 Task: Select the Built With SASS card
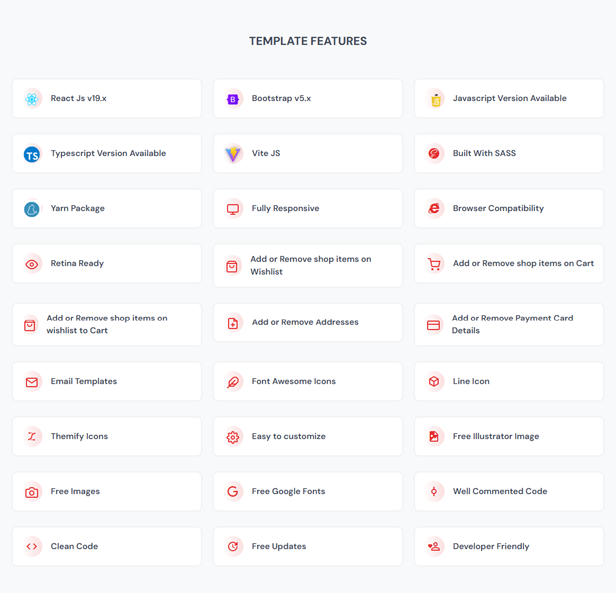click(x=508, y=154)
